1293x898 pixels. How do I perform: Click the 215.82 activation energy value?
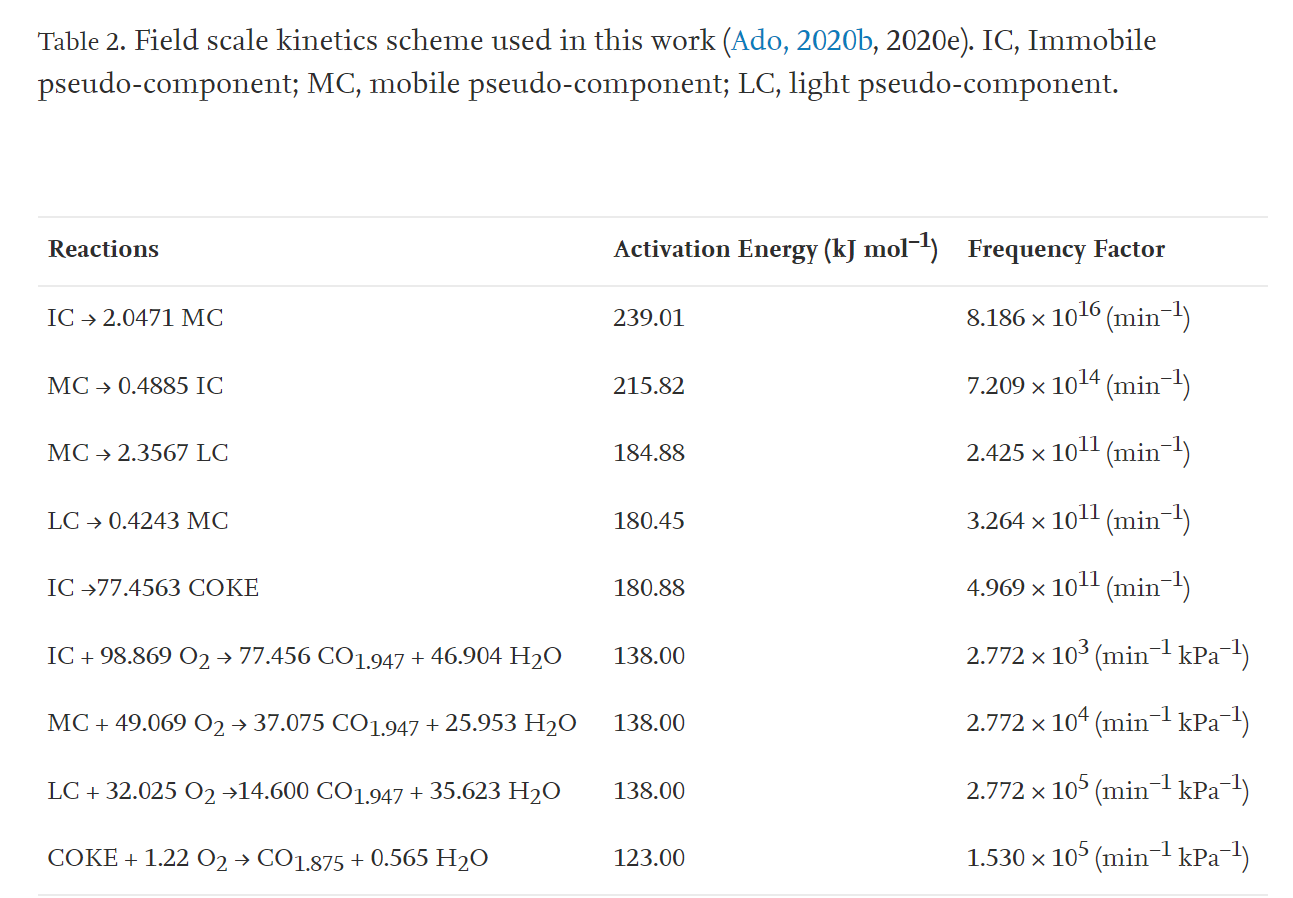[x=649, y=386]
